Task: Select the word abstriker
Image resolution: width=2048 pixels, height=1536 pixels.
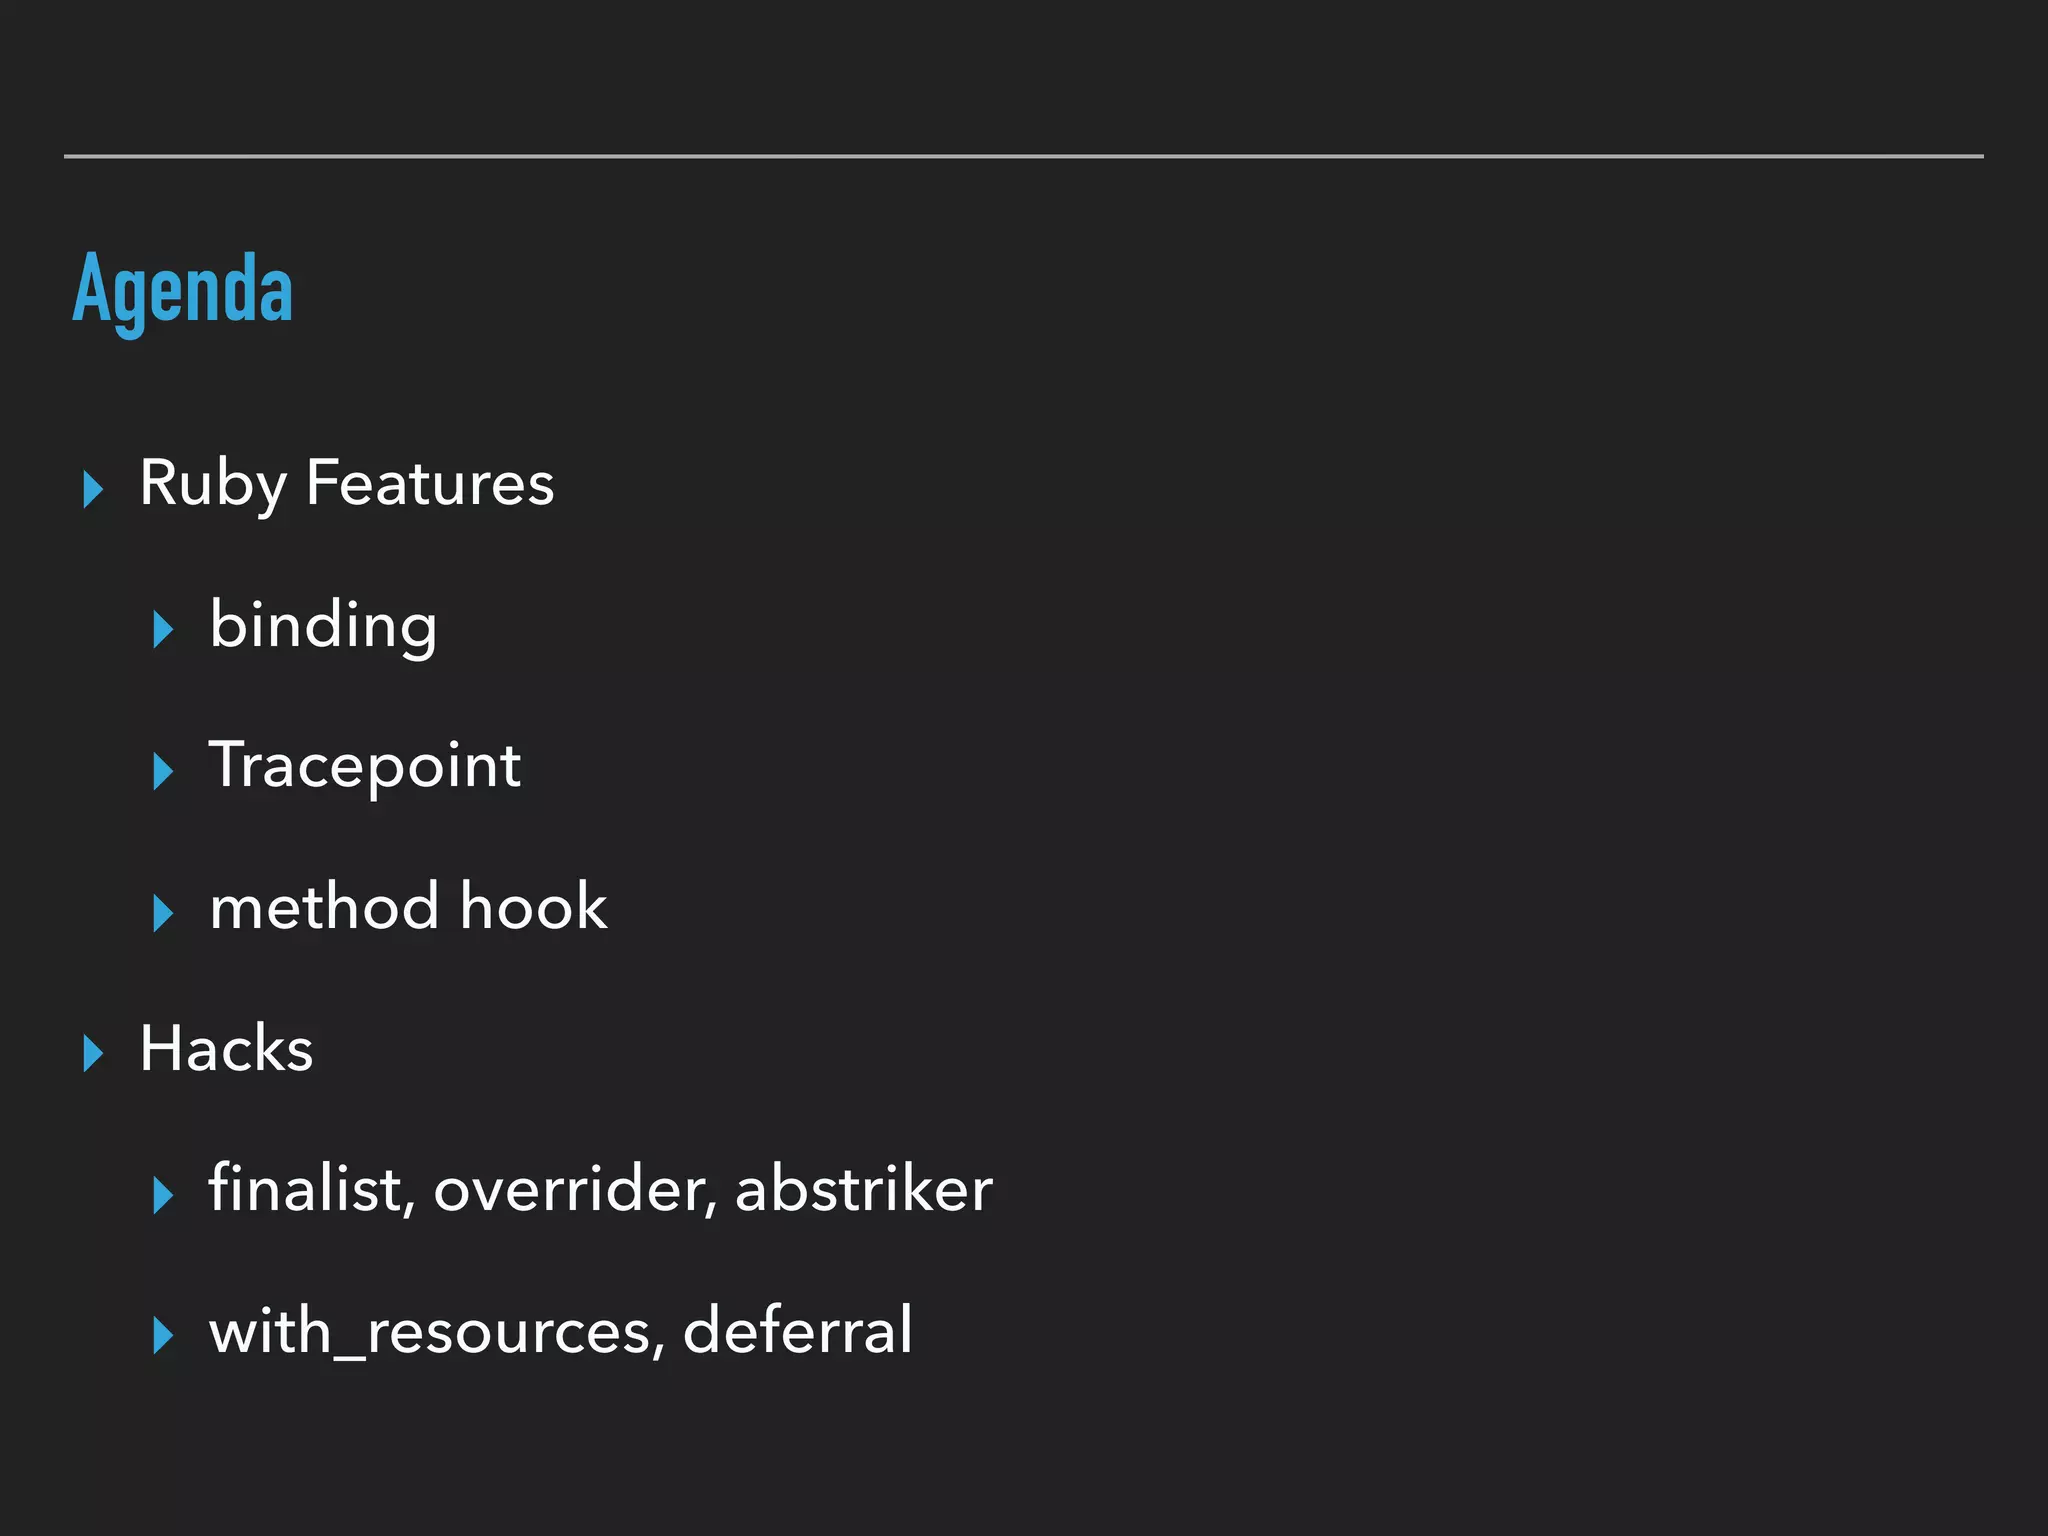Action: (863, 1190)
